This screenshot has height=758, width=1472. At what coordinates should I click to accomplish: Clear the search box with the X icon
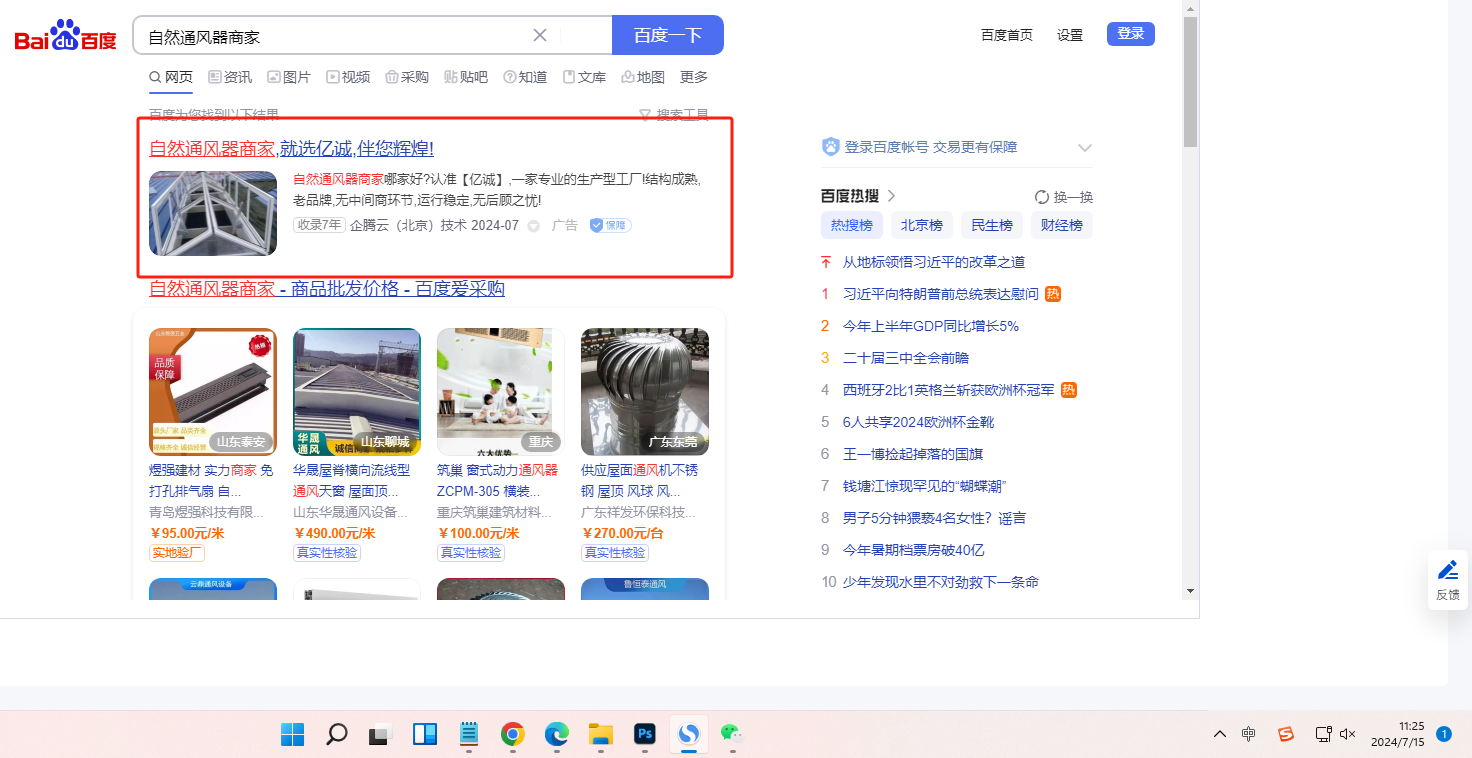[x=540, y=35]
